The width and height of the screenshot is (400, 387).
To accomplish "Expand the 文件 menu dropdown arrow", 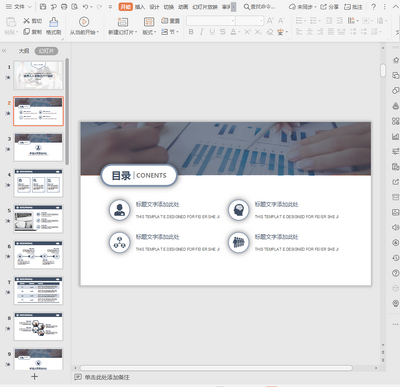I will tap(29, 7).
